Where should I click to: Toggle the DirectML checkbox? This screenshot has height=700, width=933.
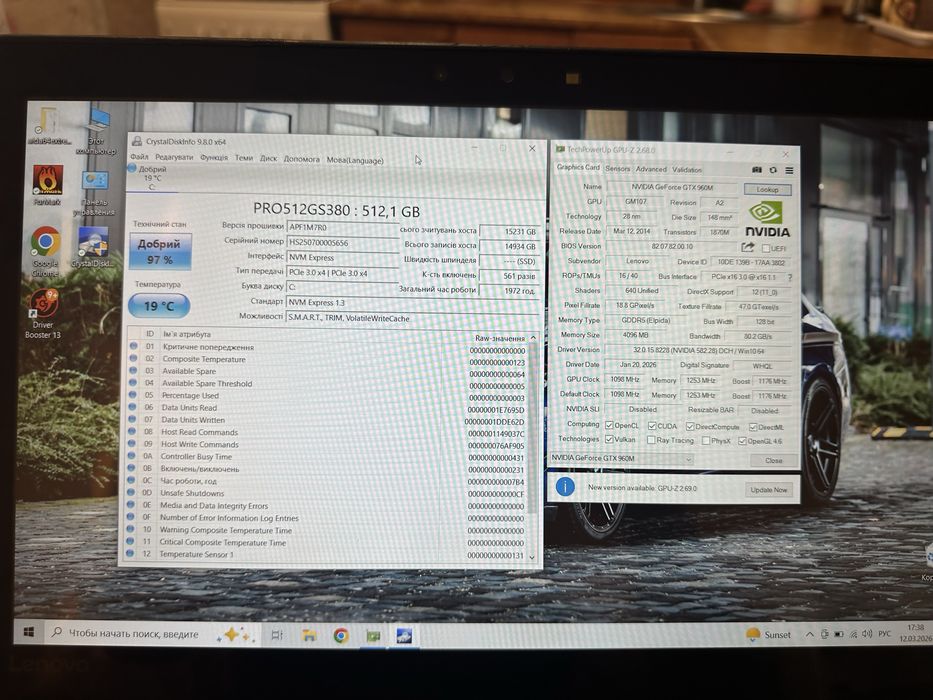coord(753,427)
